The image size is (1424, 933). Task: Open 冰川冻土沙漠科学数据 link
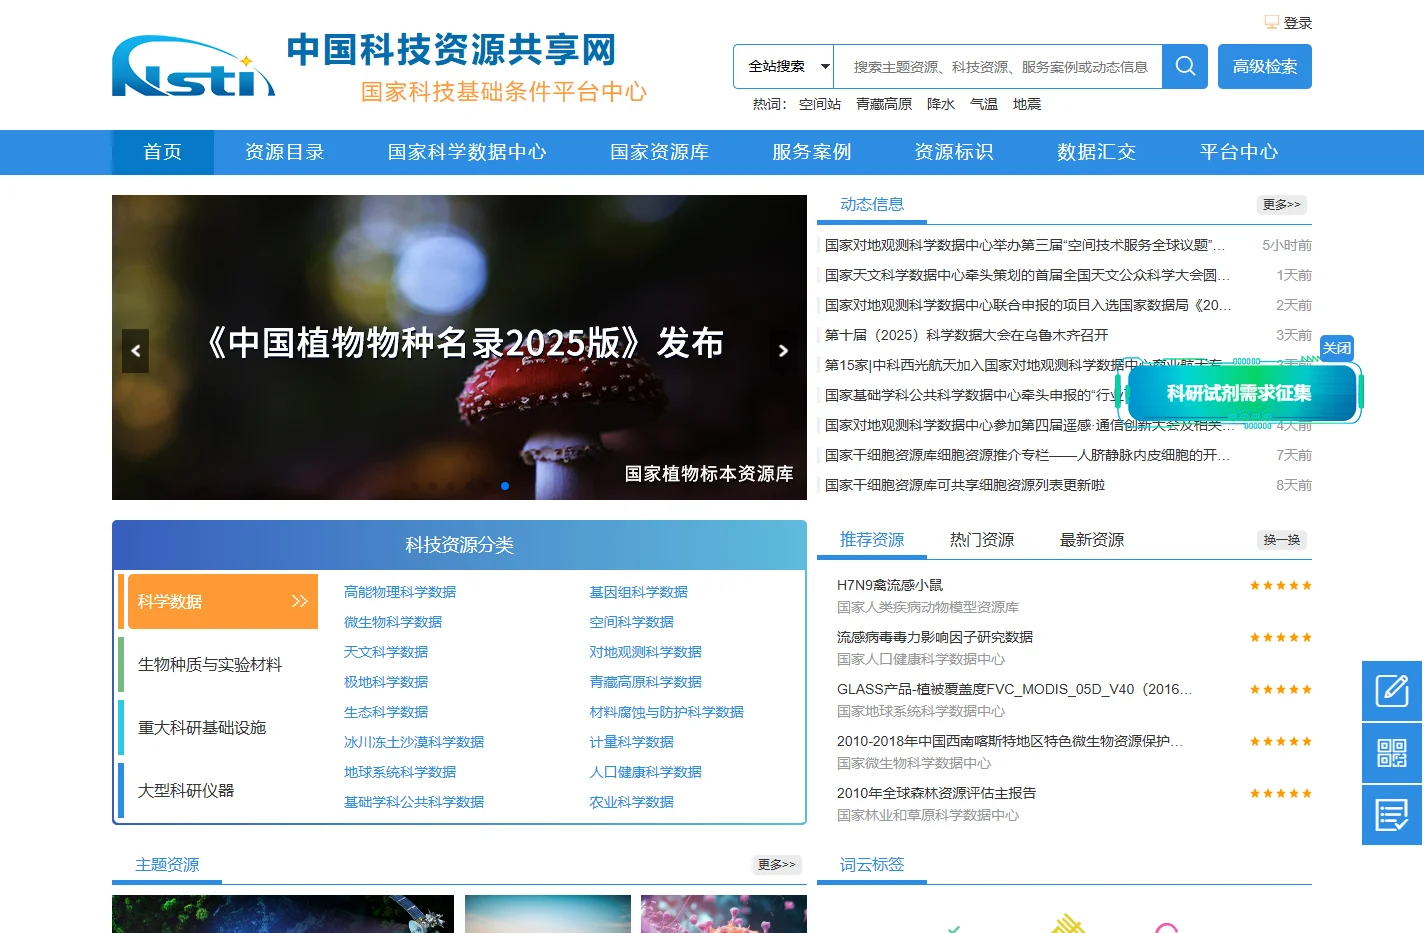[x=414, y=742]
